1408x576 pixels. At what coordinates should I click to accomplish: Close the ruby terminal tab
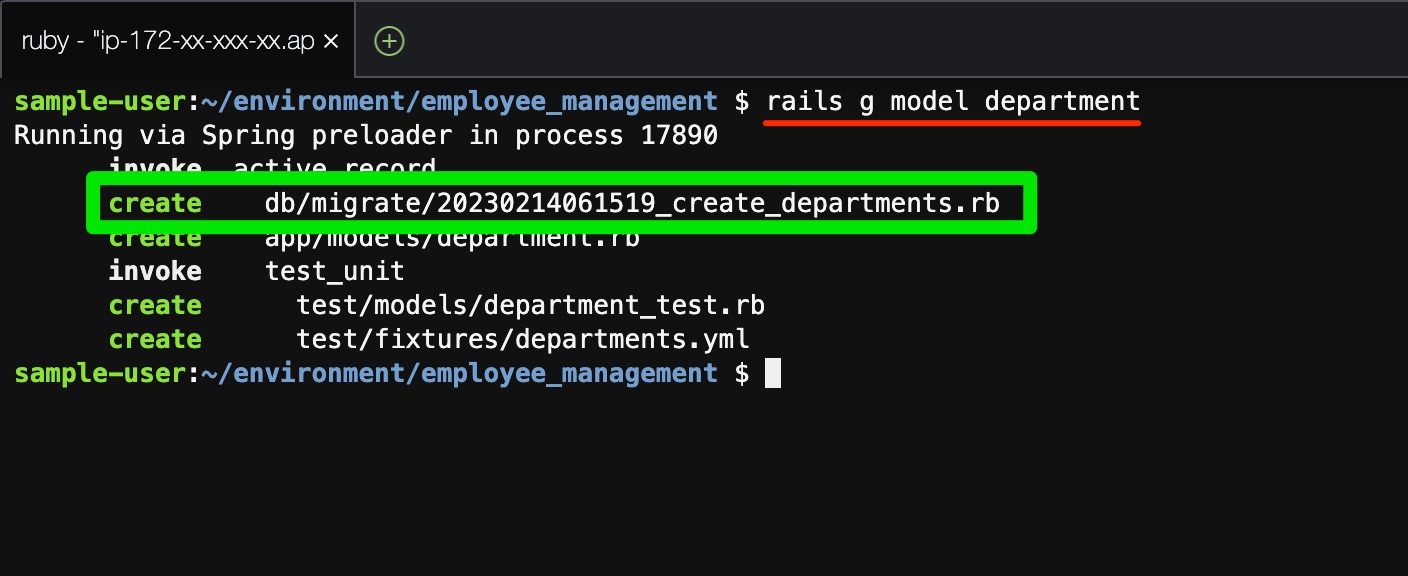pyautogui.click(x=332, y=41)
